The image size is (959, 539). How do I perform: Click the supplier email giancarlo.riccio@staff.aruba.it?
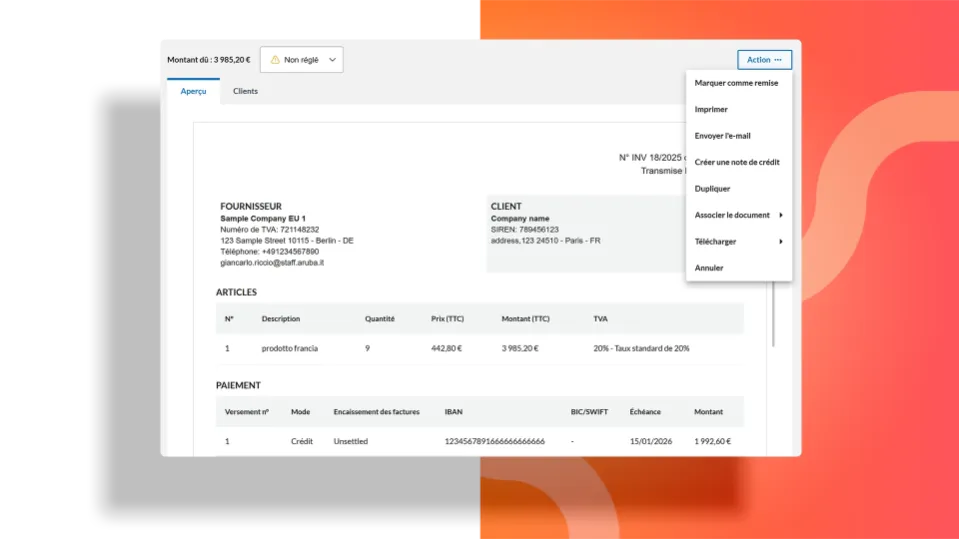(271, 263)
